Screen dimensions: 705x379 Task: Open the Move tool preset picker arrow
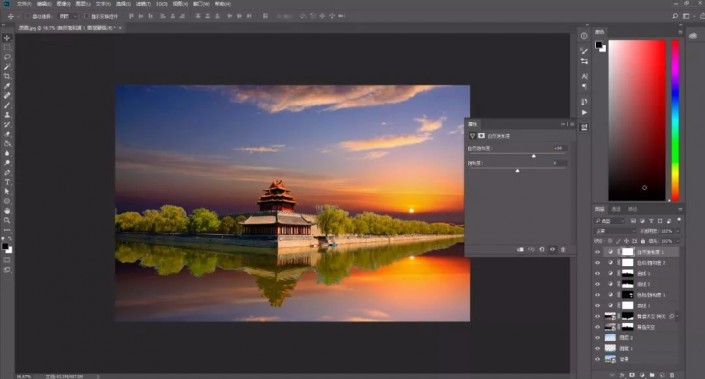[x=18, y=16]
